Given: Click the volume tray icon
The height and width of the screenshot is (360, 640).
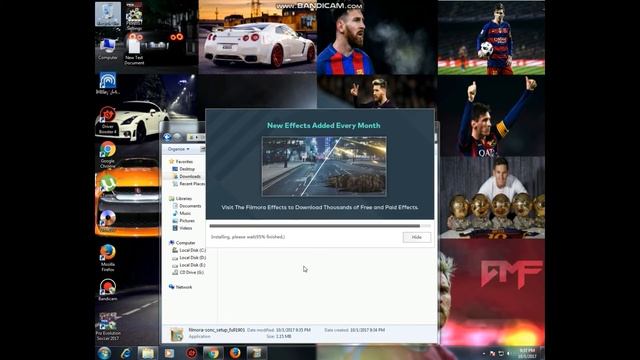Looking at the screenshot, I should point(509,353).
